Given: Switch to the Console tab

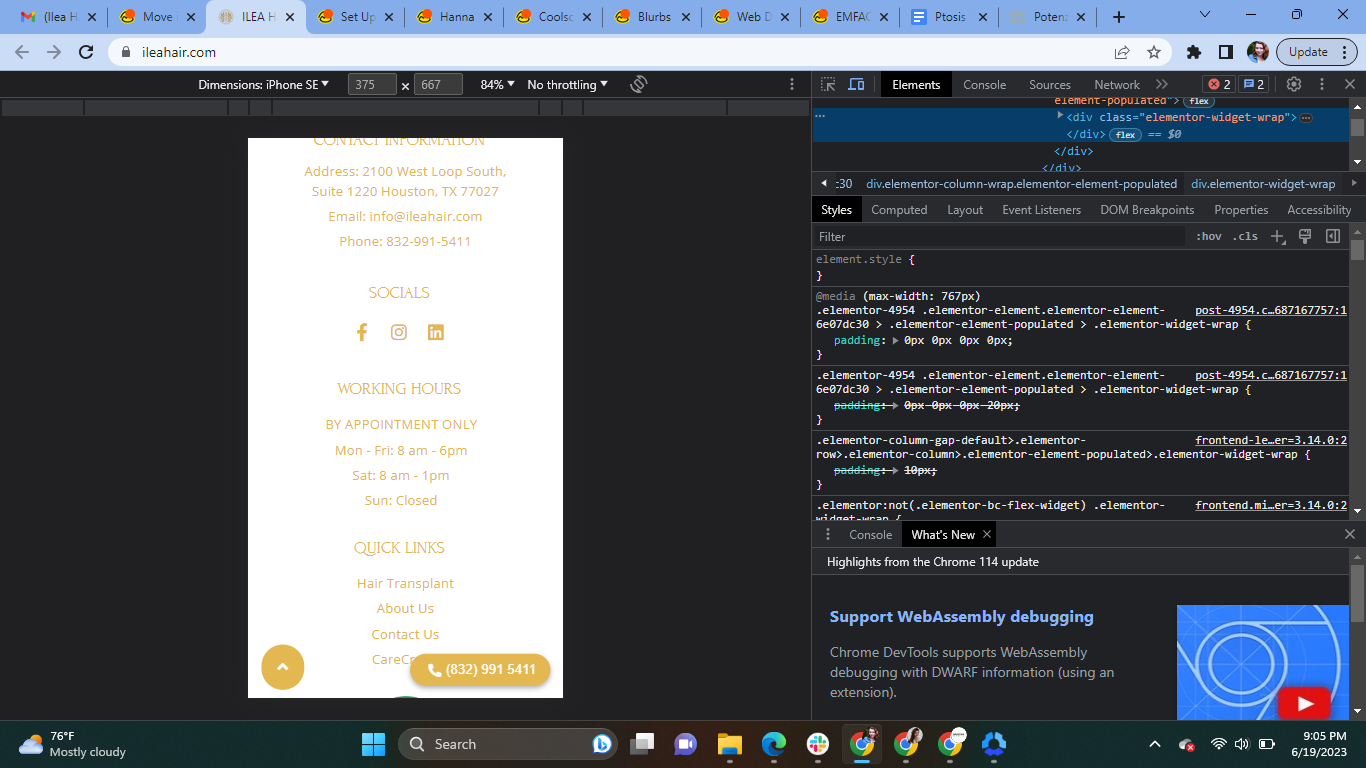Looking at the screenshot, I should click(984, 85).
